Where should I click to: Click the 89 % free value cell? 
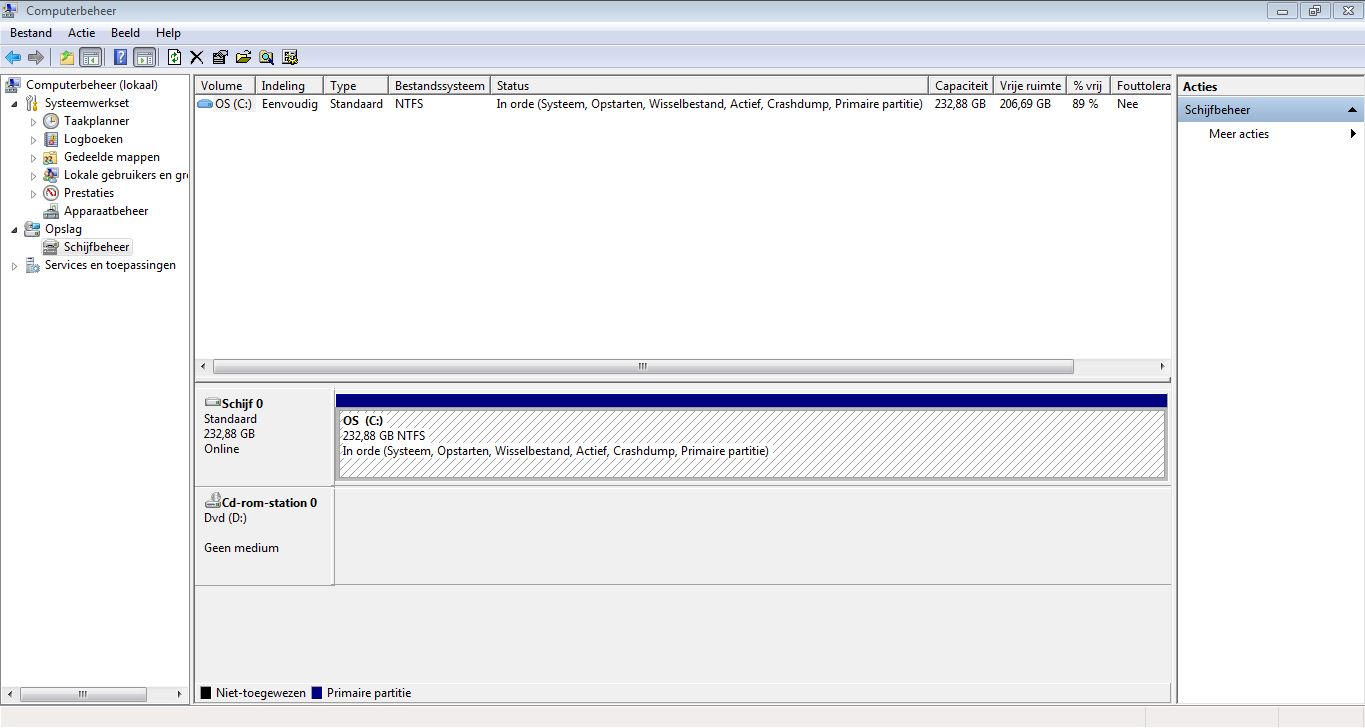[1085, 104]
